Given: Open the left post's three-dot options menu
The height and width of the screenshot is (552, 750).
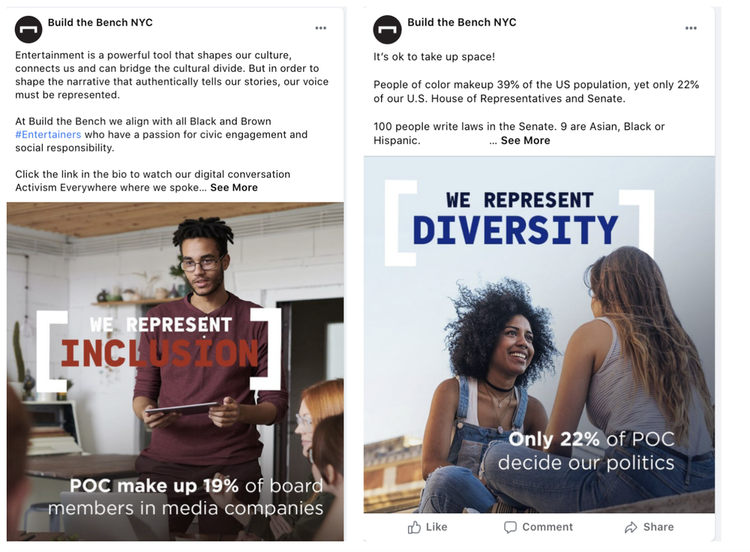Looking at the screenshot, I should point(320,28).
